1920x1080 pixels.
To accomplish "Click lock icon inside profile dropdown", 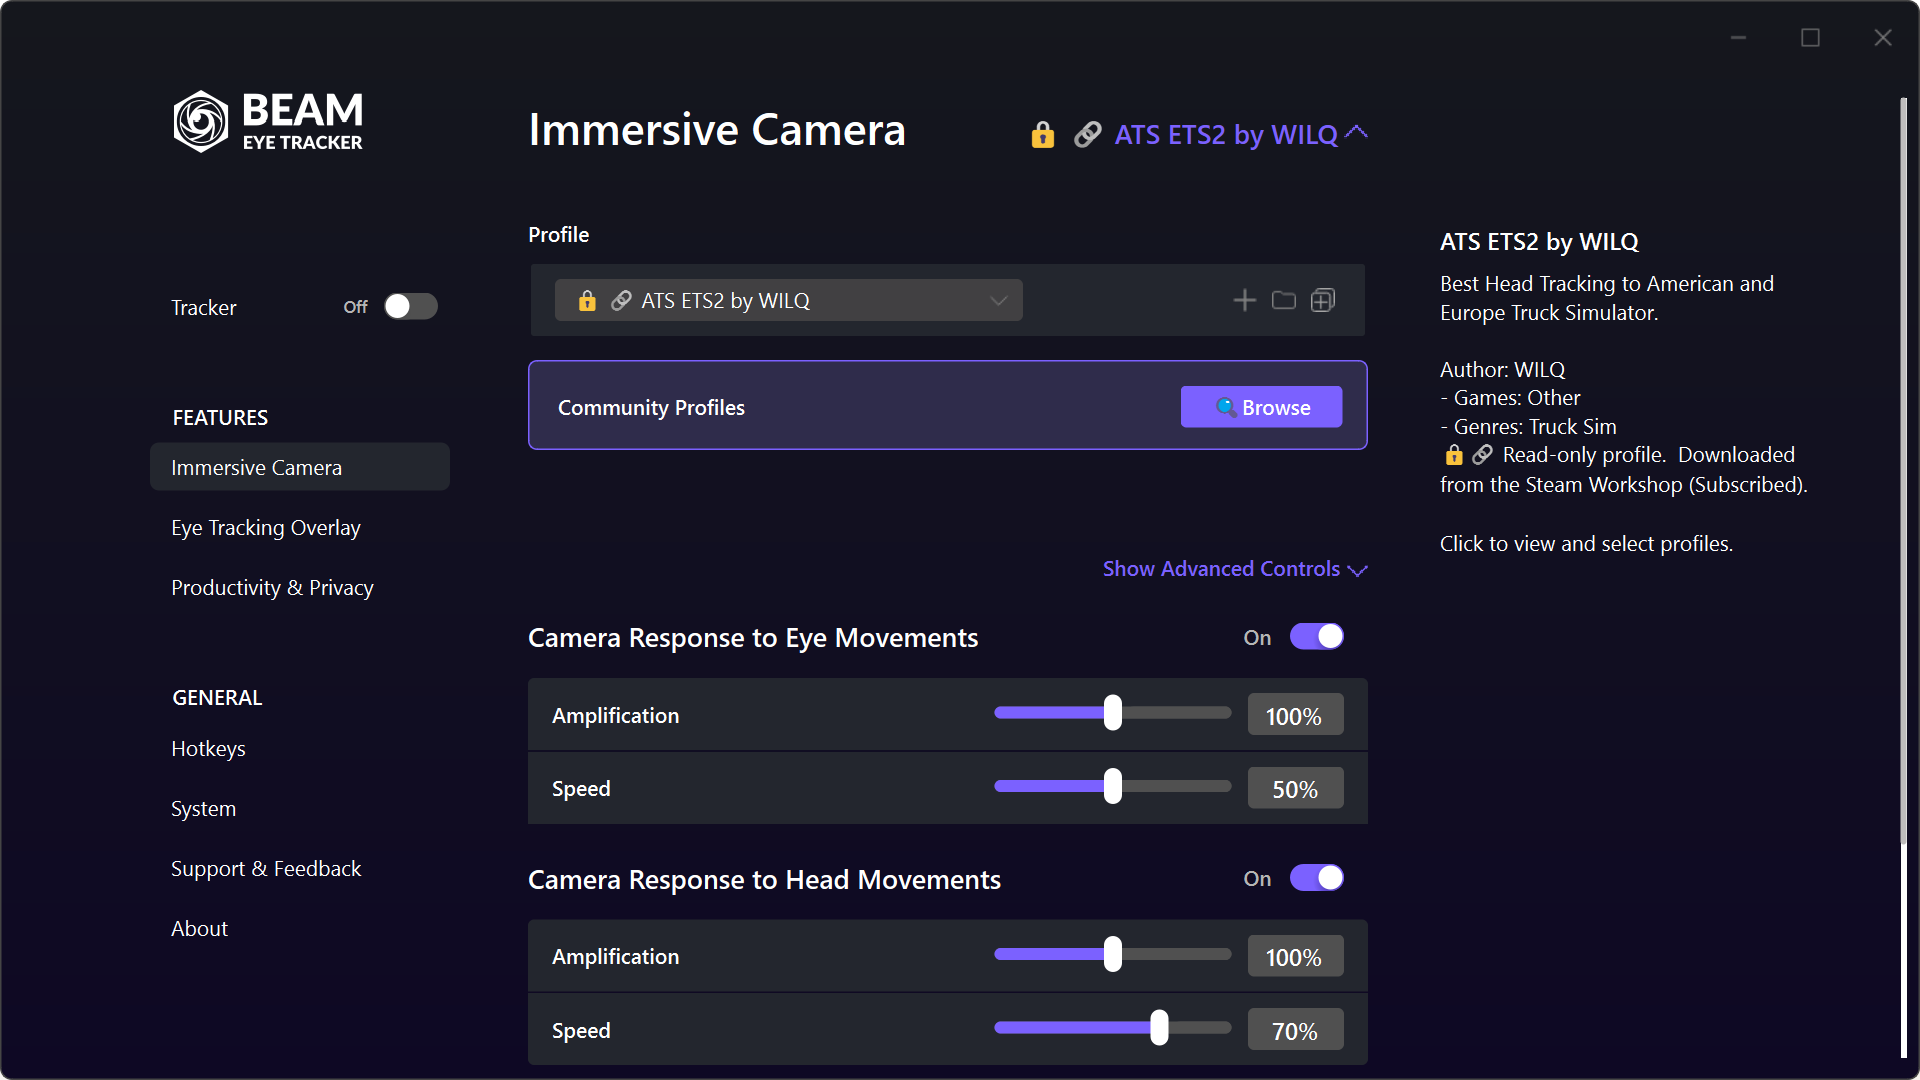I will coord(587,300).
